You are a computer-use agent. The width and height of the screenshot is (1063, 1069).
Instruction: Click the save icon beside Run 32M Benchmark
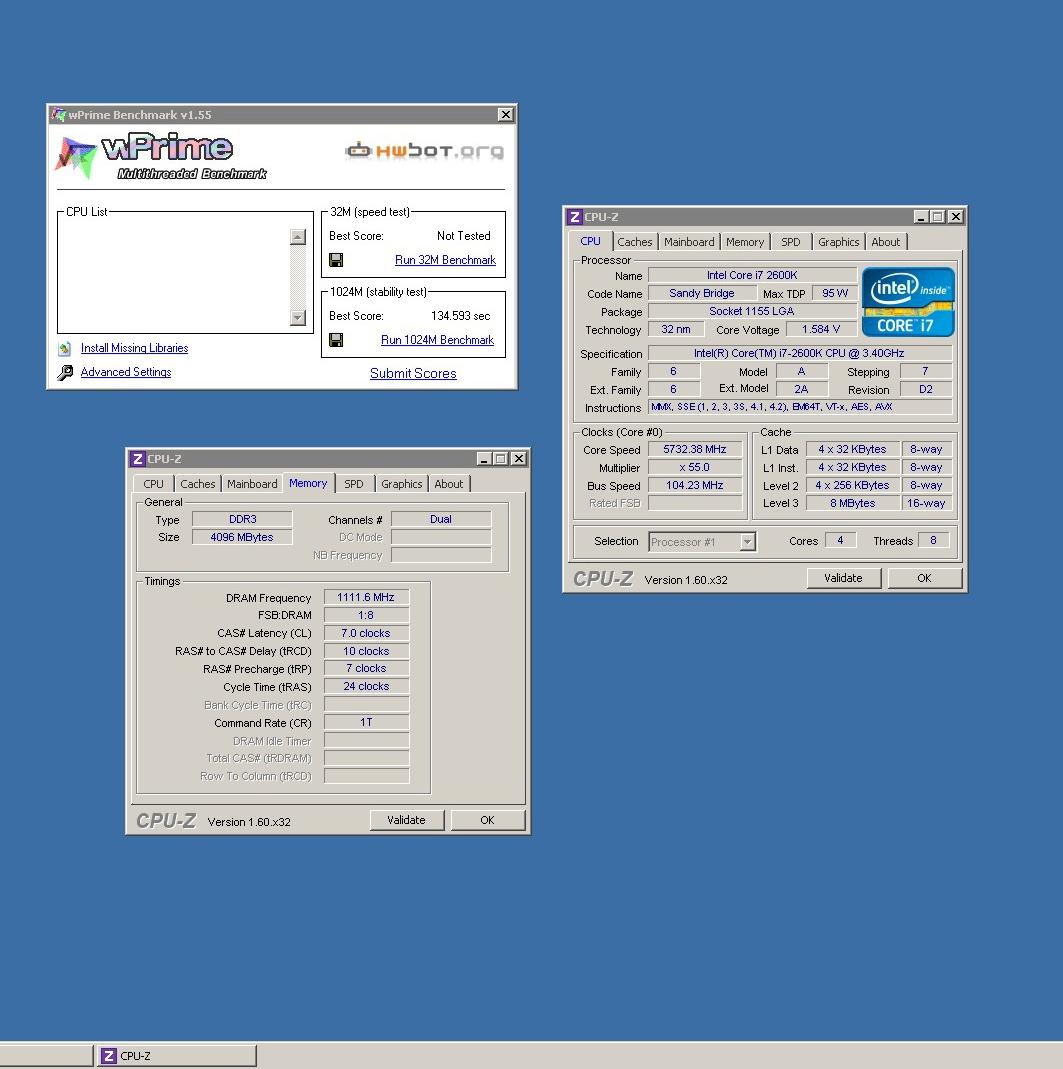pos(335,260)
